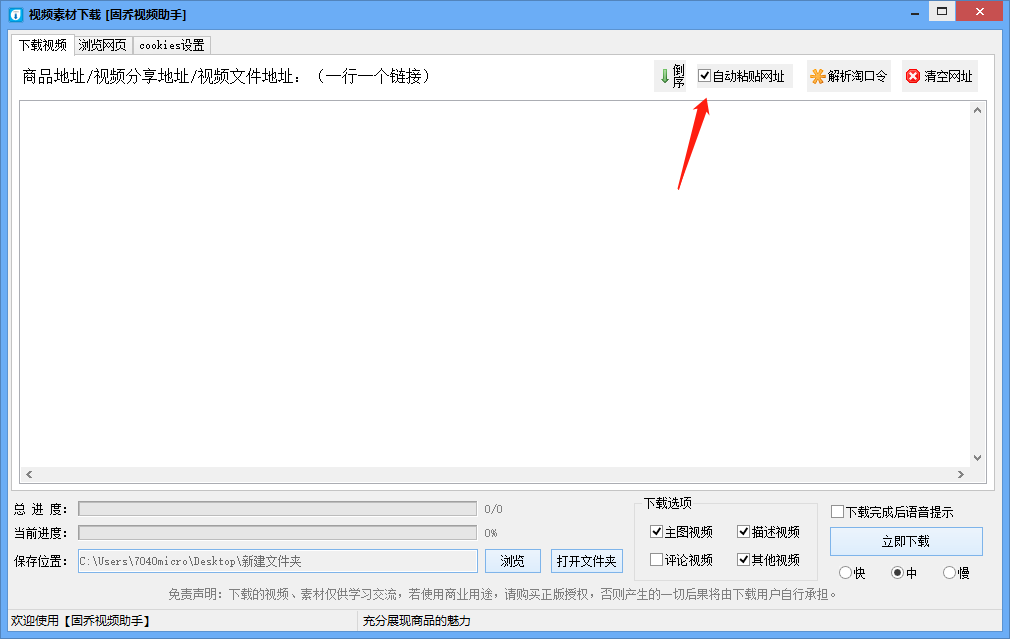The height and width of the screenshot is (639, 1010).
Task: Click the 清空网址 red icon
Action: pyautogui.click(x=912, y=75)
